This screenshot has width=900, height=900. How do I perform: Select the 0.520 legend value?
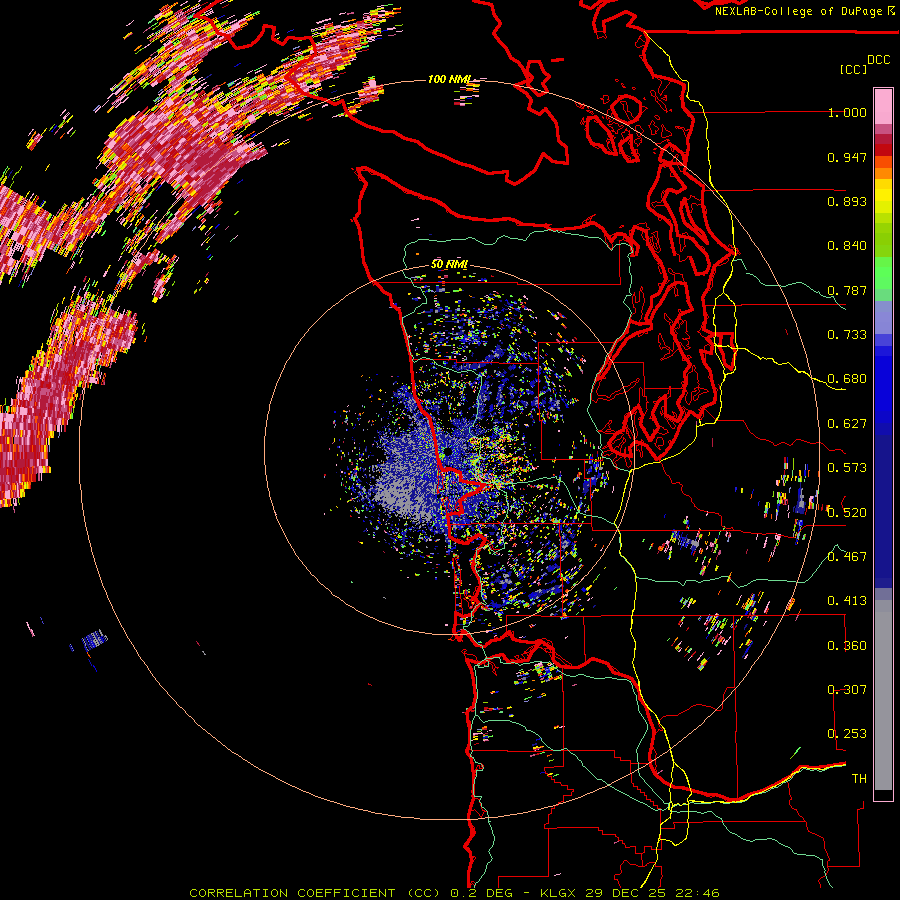(x=847, y=512)
